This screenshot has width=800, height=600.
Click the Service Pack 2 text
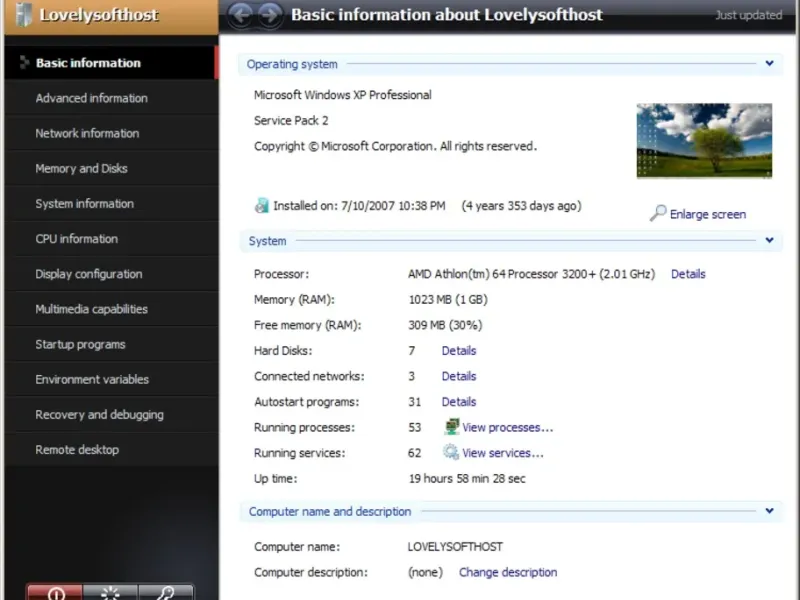(x=291, y=120)
